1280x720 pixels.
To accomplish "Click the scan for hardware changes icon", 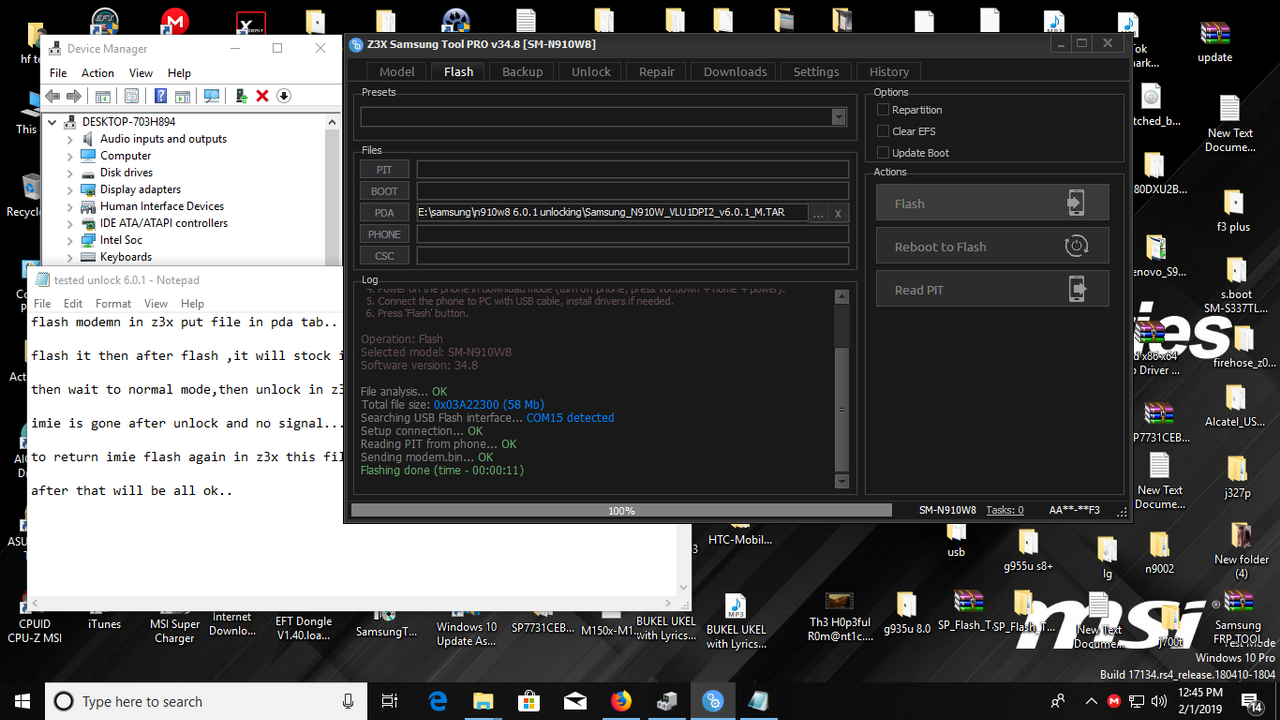I will [x=211, y=96].
